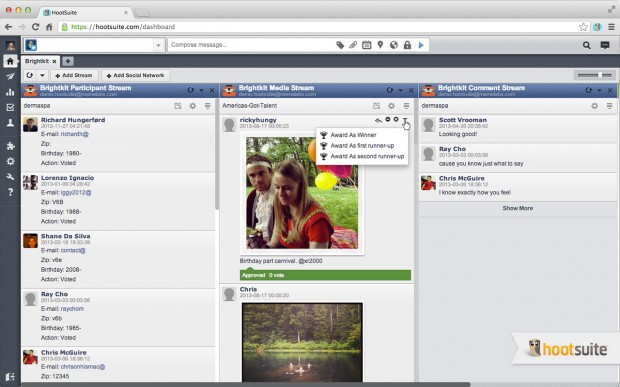Open settings gear of Comment Stream dermaspa

594,106
